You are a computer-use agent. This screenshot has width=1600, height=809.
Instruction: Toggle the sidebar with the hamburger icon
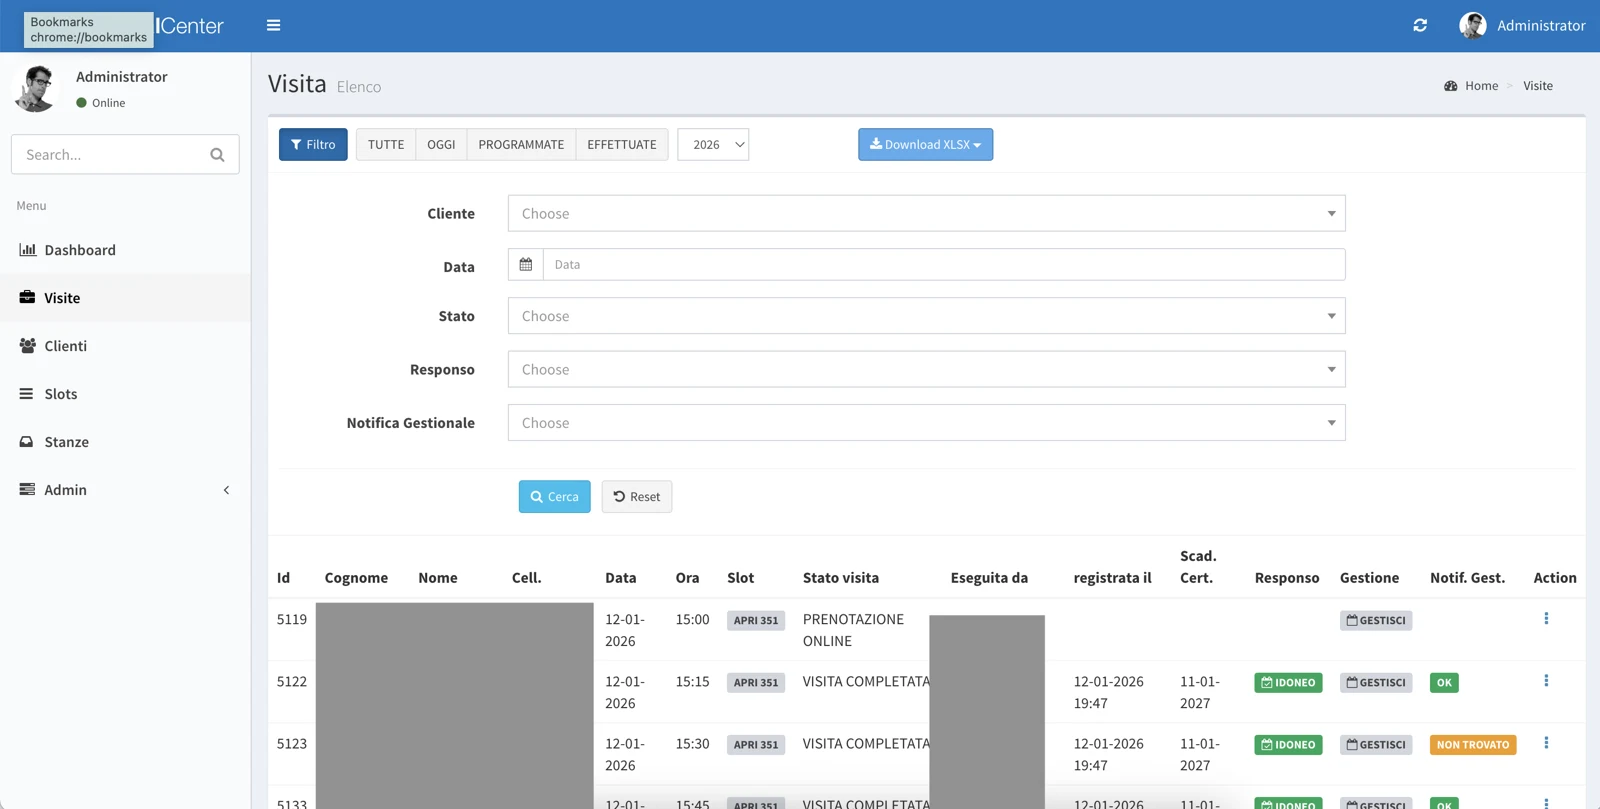pyautogui.click(x=273, y=25)
